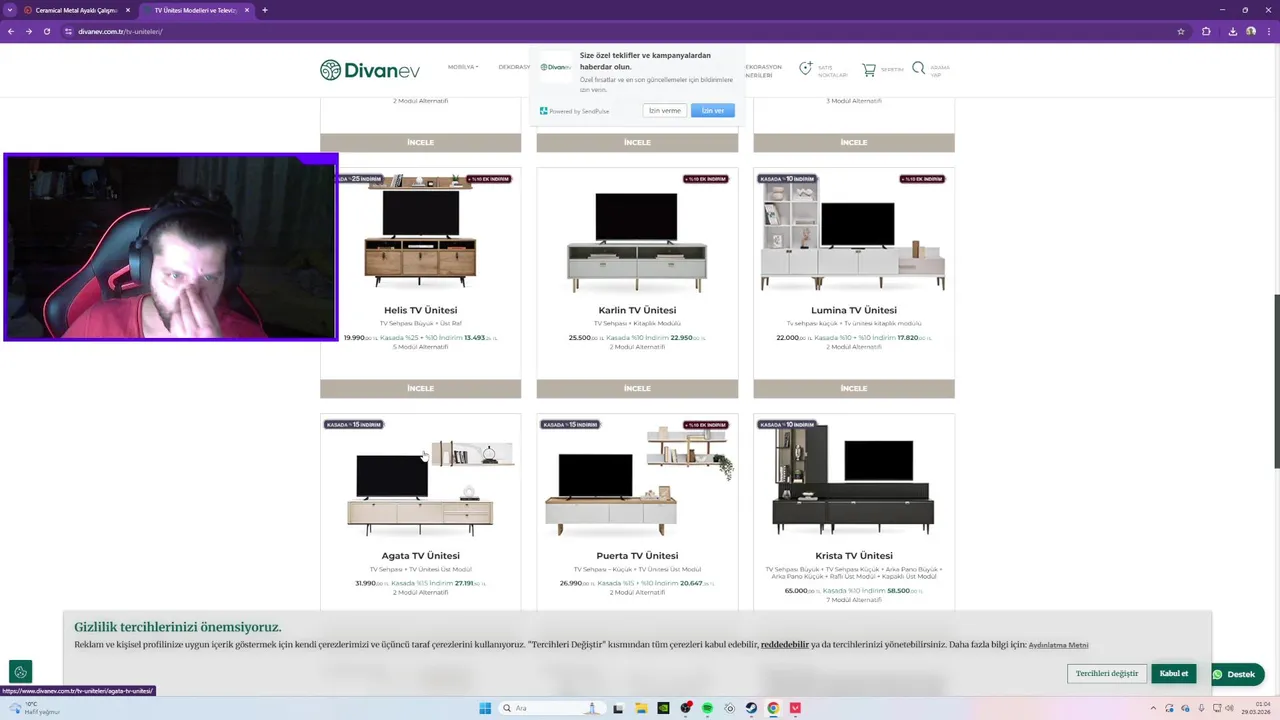Open the Arama Yap search icon
Screen dimensions: 1280x720
click(918, 69)
